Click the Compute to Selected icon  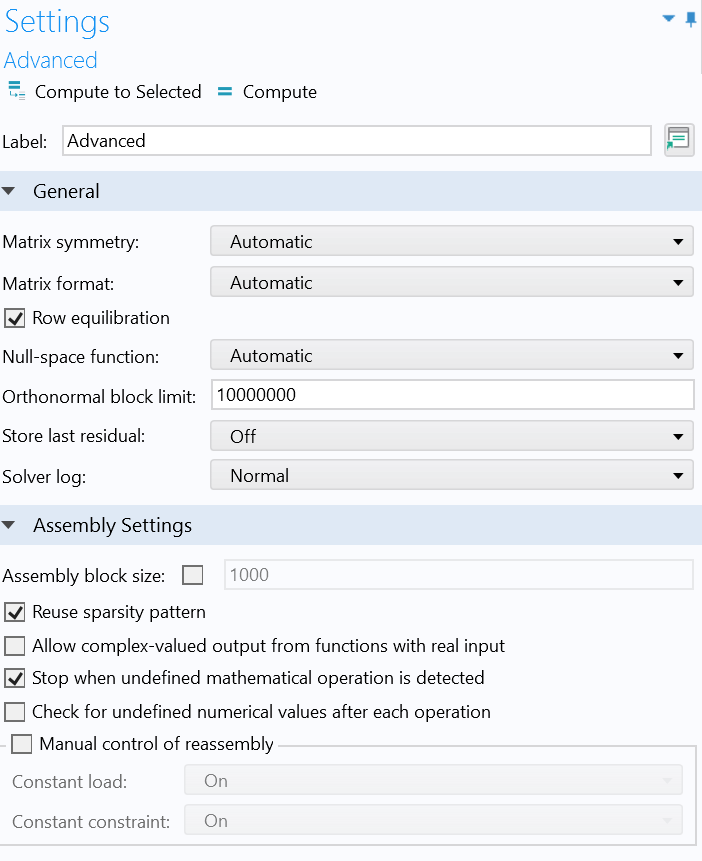click(16, 92)
